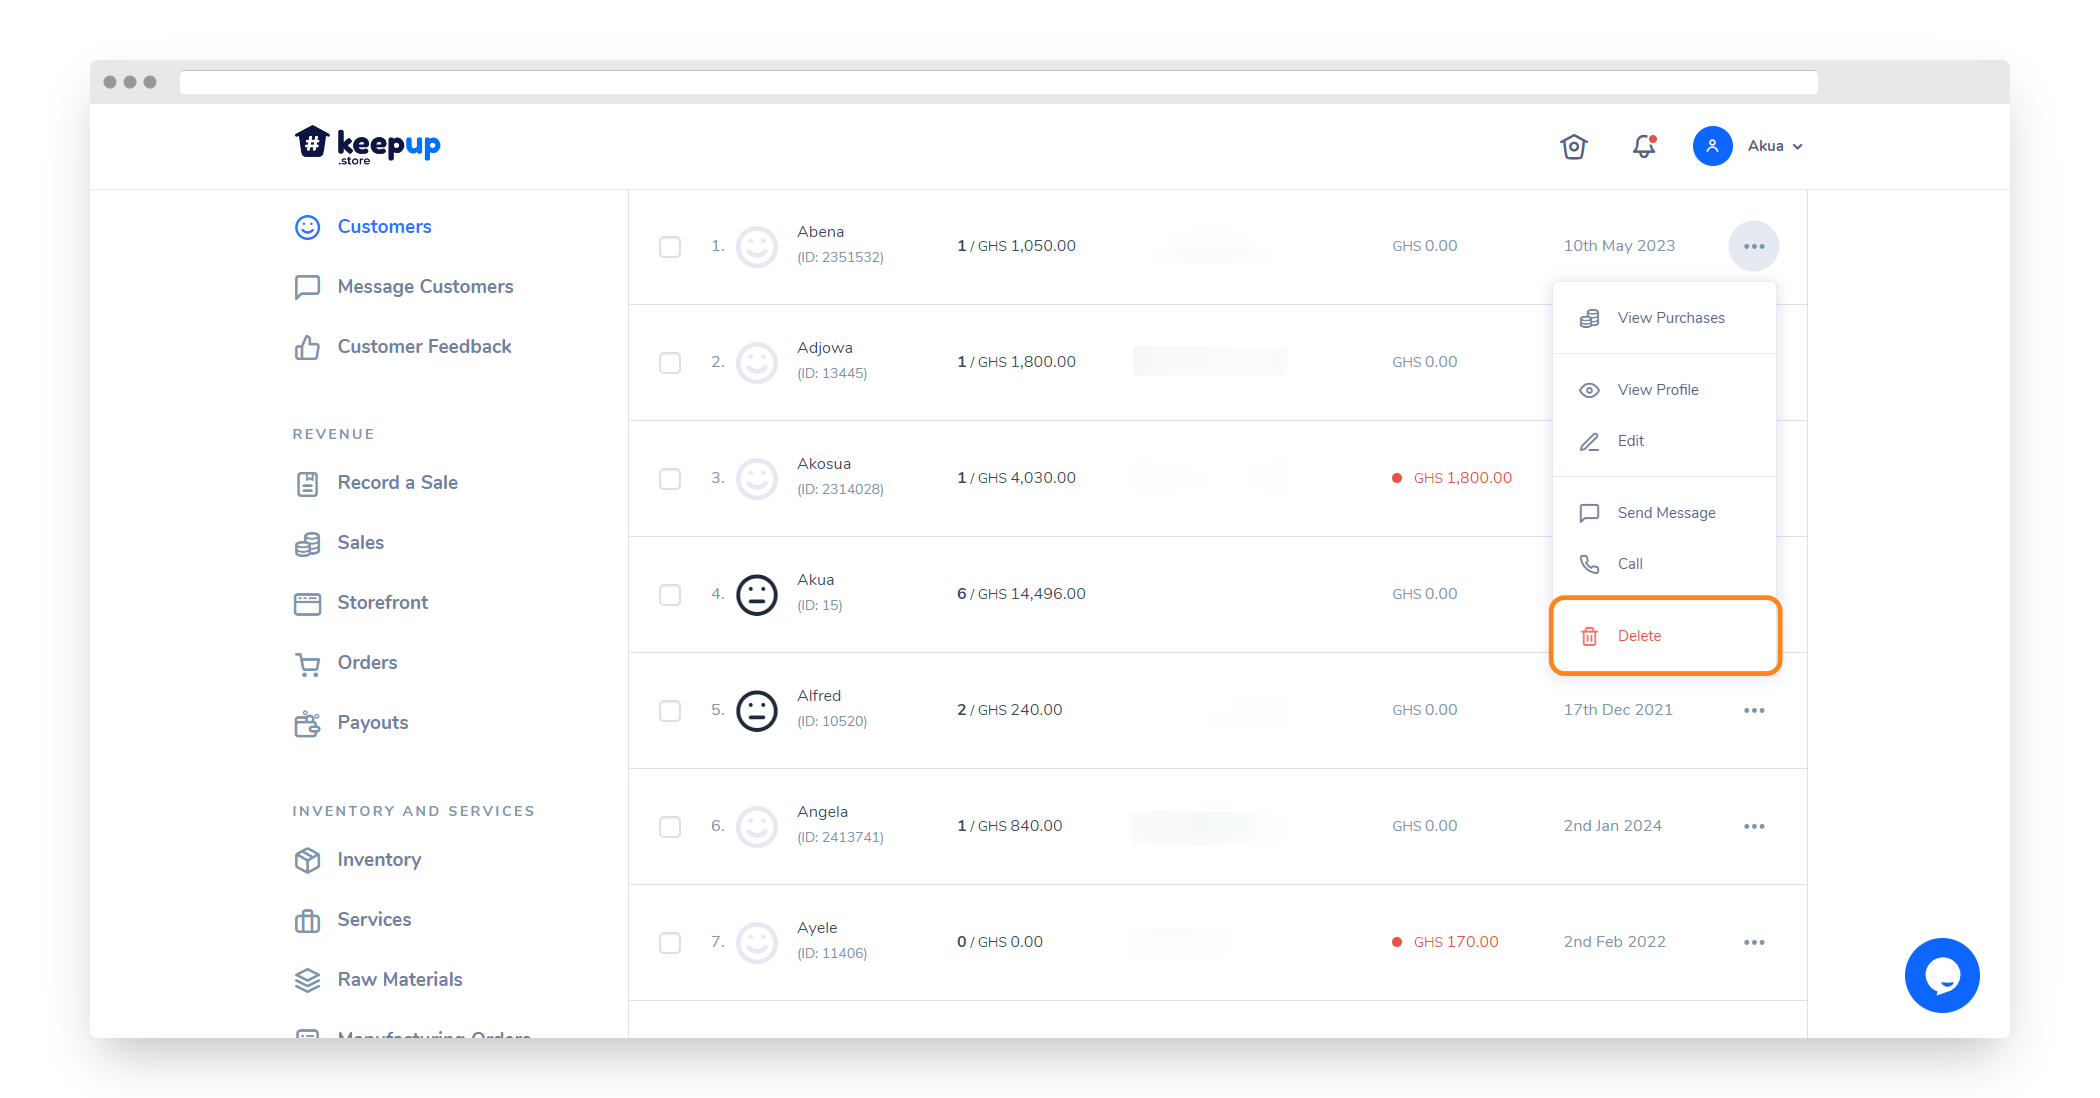The width and height of the screenshot is (2100, 1098).
Task: Open the store settings shield icon
Action: point(1574,146)
